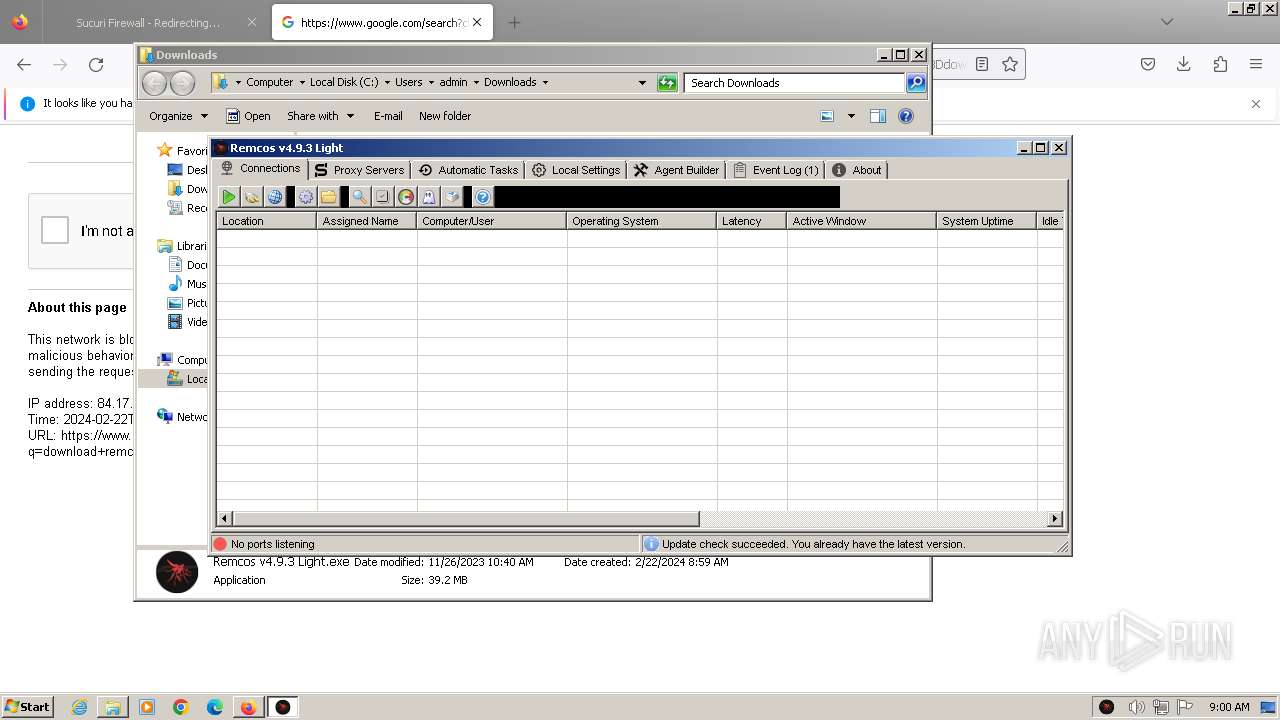The width and height of the screenshot is (1280, 720).
Task: Click New folder in Downloads toolbar
Action: click(x=445, y=116)
